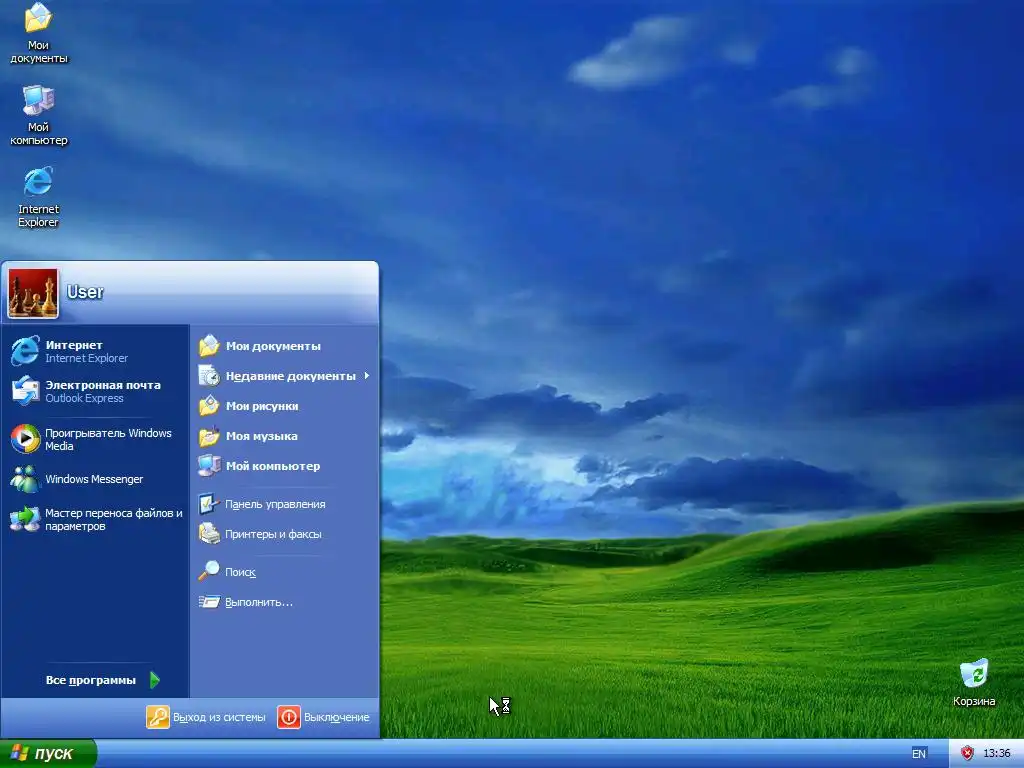Click the red power icon for Выключение
Screen dimensions: 1024x768
pos(289,717)
